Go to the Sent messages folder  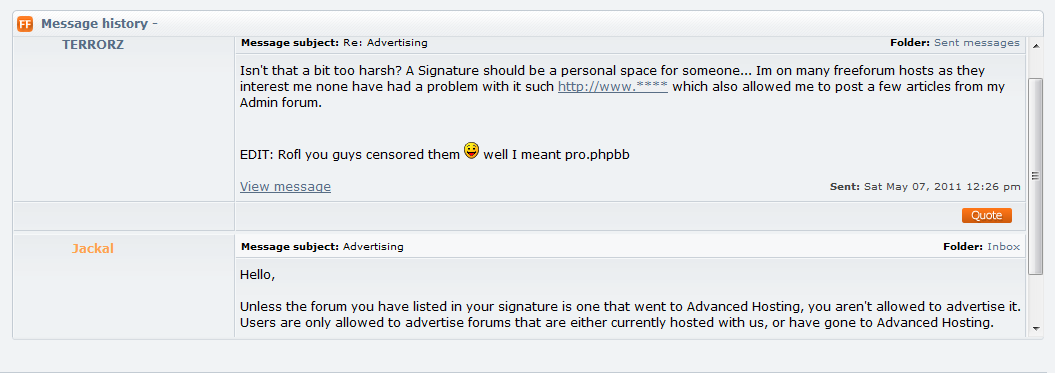point(977,42)
